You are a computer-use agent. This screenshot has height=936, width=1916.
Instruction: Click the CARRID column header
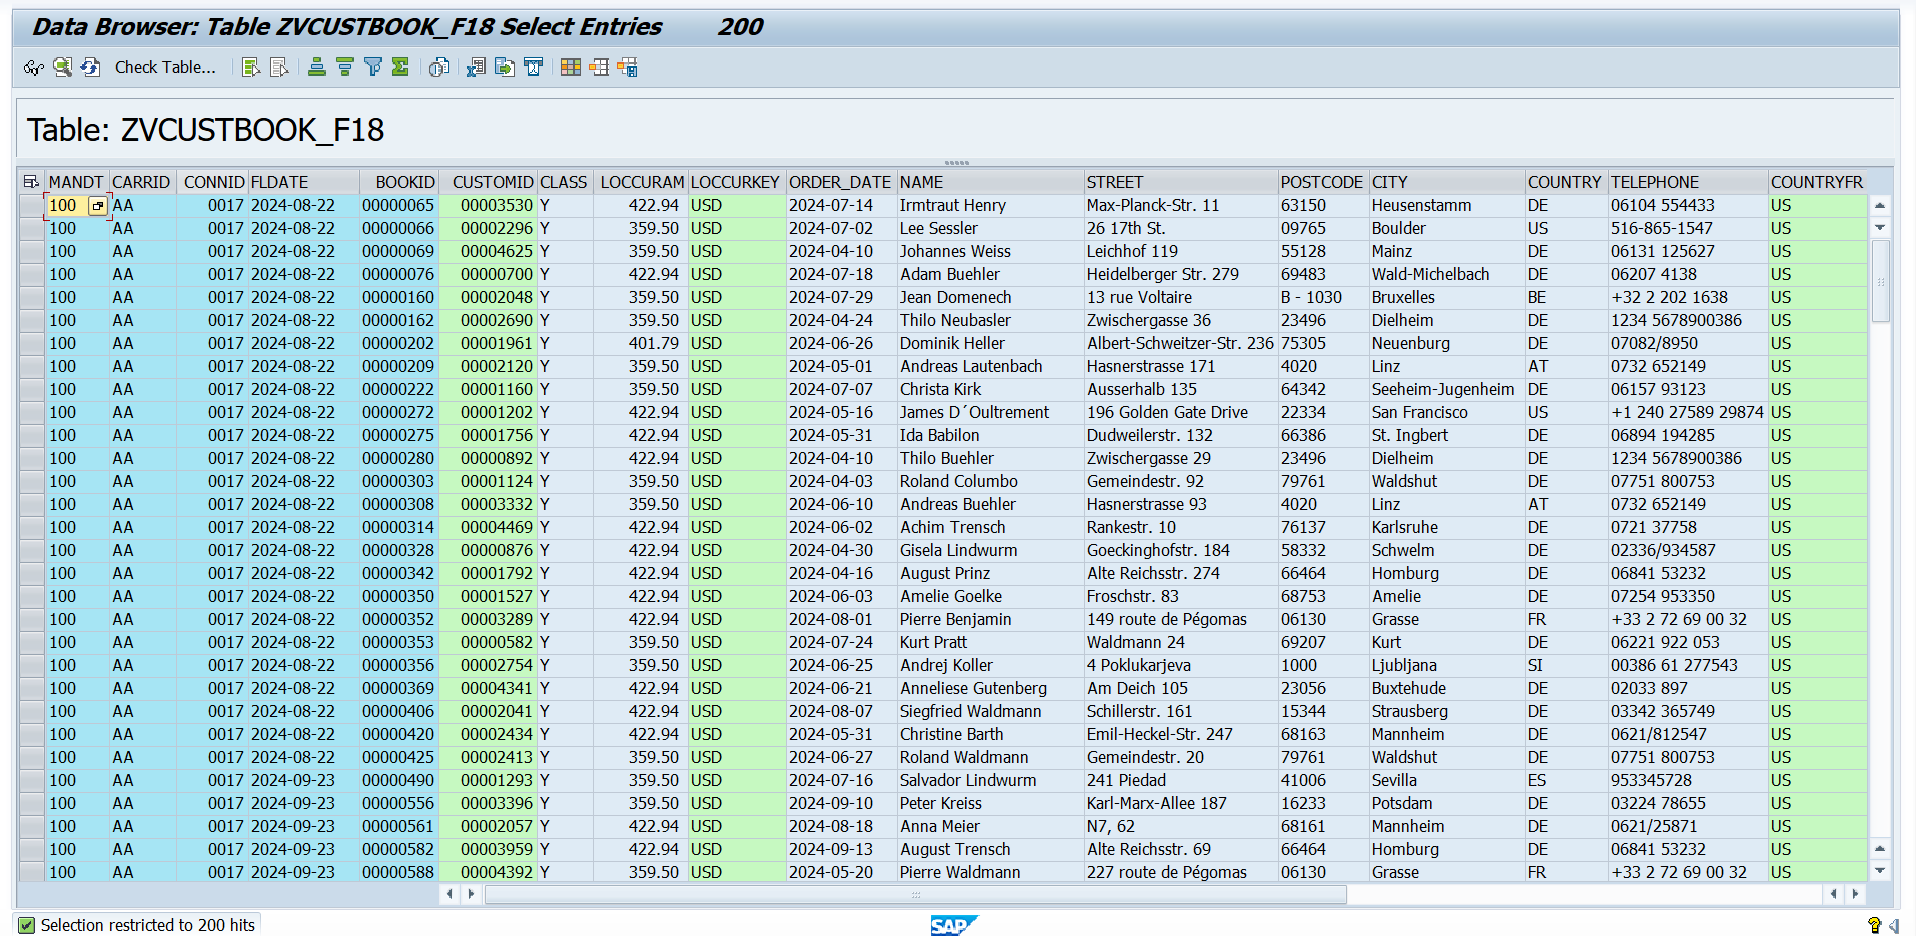click(x=142, y=182)
